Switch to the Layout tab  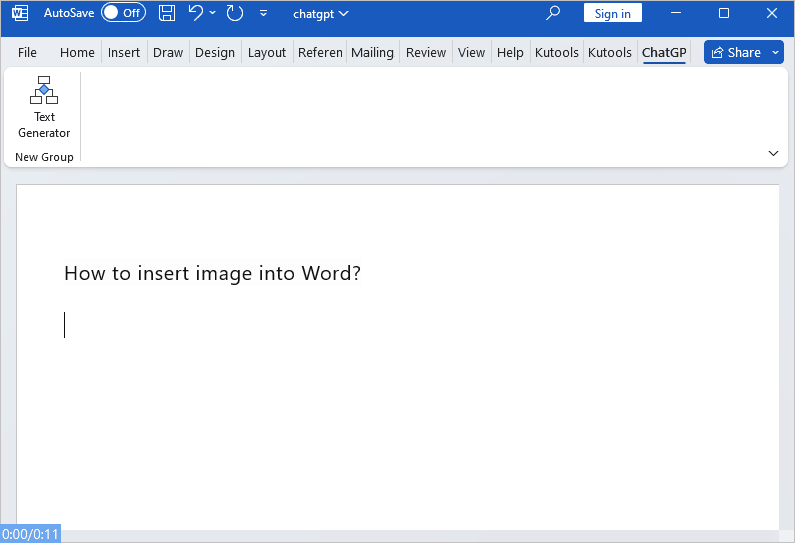[x=266, y=52]
